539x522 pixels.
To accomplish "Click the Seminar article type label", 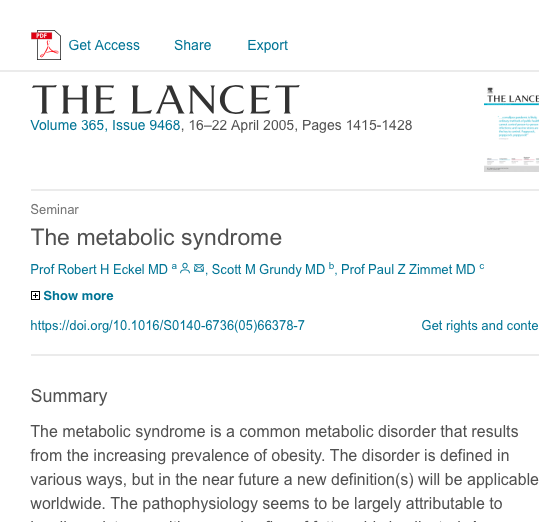I will (x=55, y=210).
